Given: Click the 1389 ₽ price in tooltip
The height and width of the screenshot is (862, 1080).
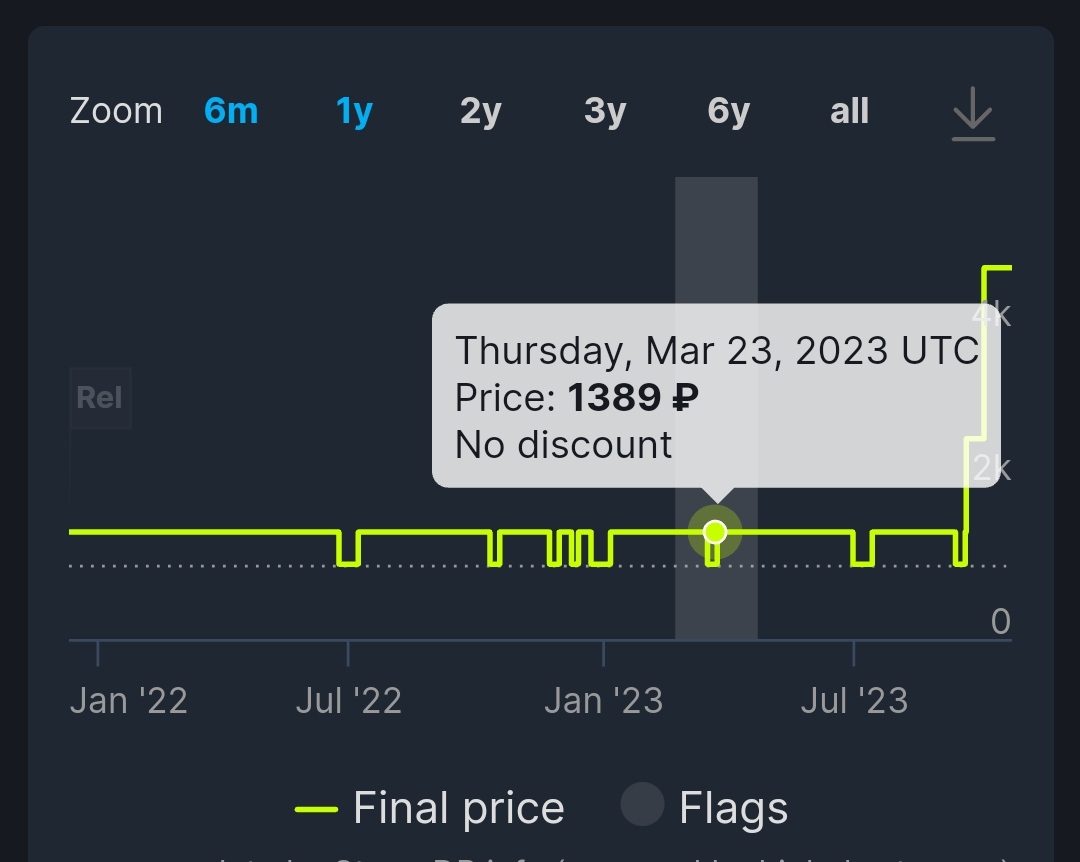Looking at the screenshot, I should [x=633, y=398].
